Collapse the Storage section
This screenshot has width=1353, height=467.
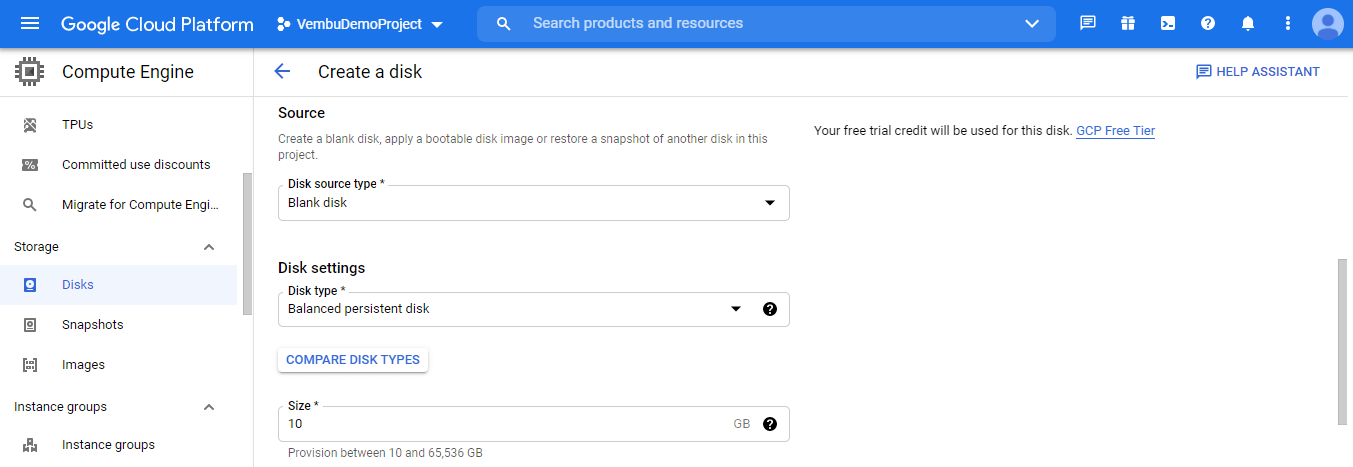[209, 247]
